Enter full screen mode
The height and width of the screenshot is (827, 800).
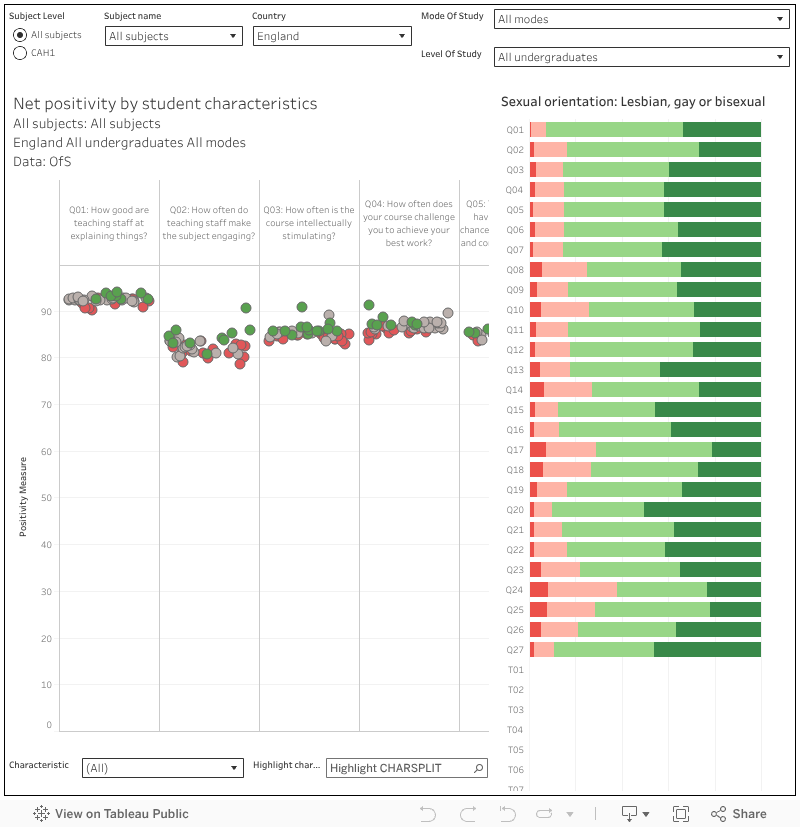(681, 814)
